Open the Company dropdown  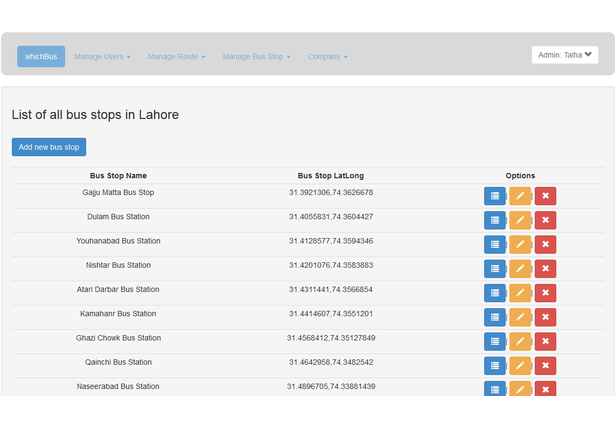(328, 56)
